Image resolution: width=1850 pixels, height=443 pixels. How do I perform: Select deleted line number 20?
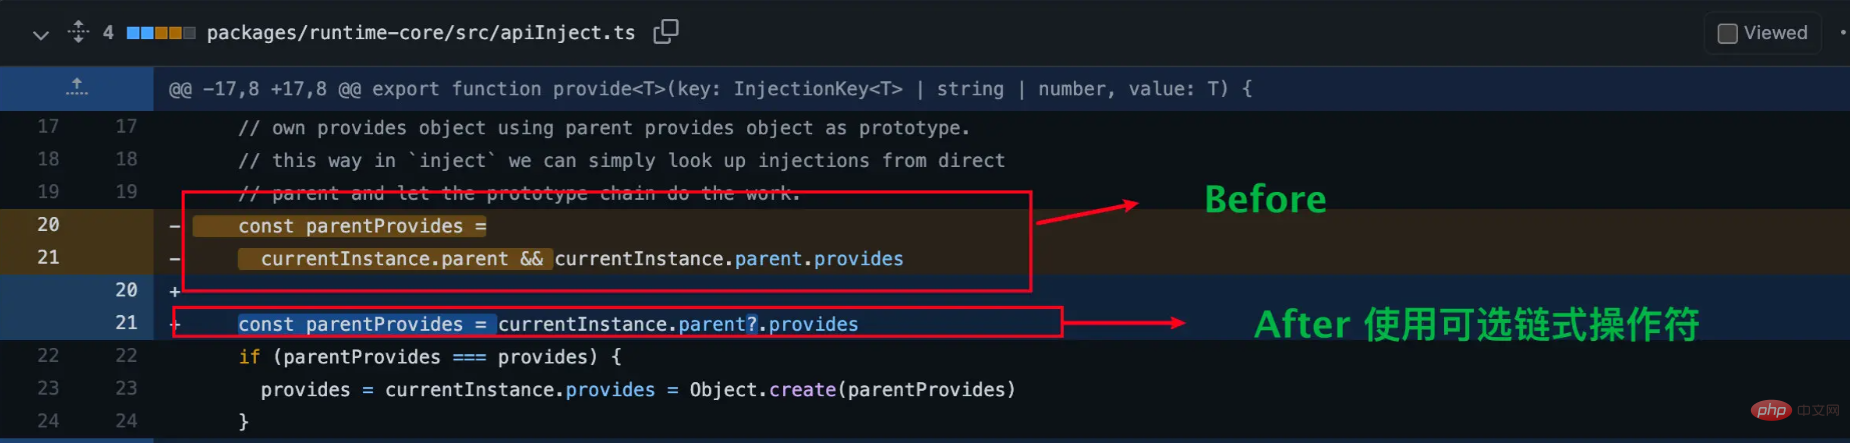48,225
